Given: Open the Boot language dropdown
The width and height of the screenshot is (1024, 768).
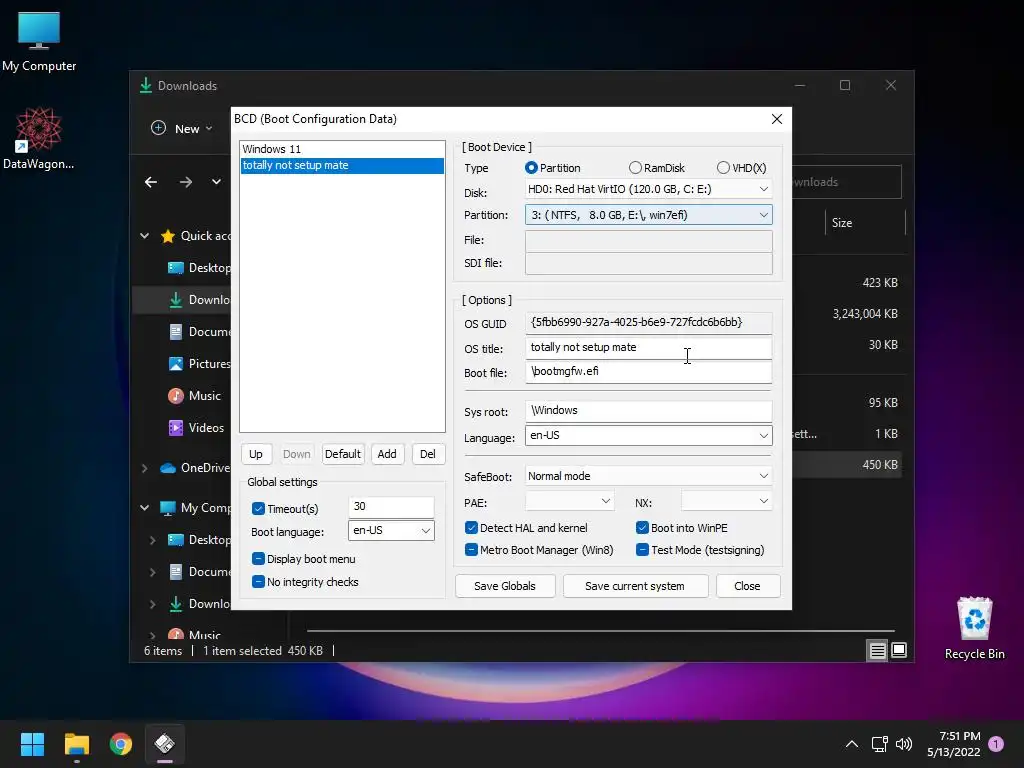Looking at the screenshot, I should pos(391,530).
